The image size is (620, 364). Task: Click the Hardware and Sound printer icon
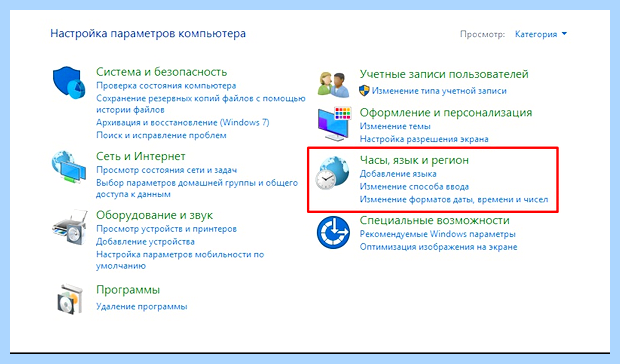click(x=70, y=228)
